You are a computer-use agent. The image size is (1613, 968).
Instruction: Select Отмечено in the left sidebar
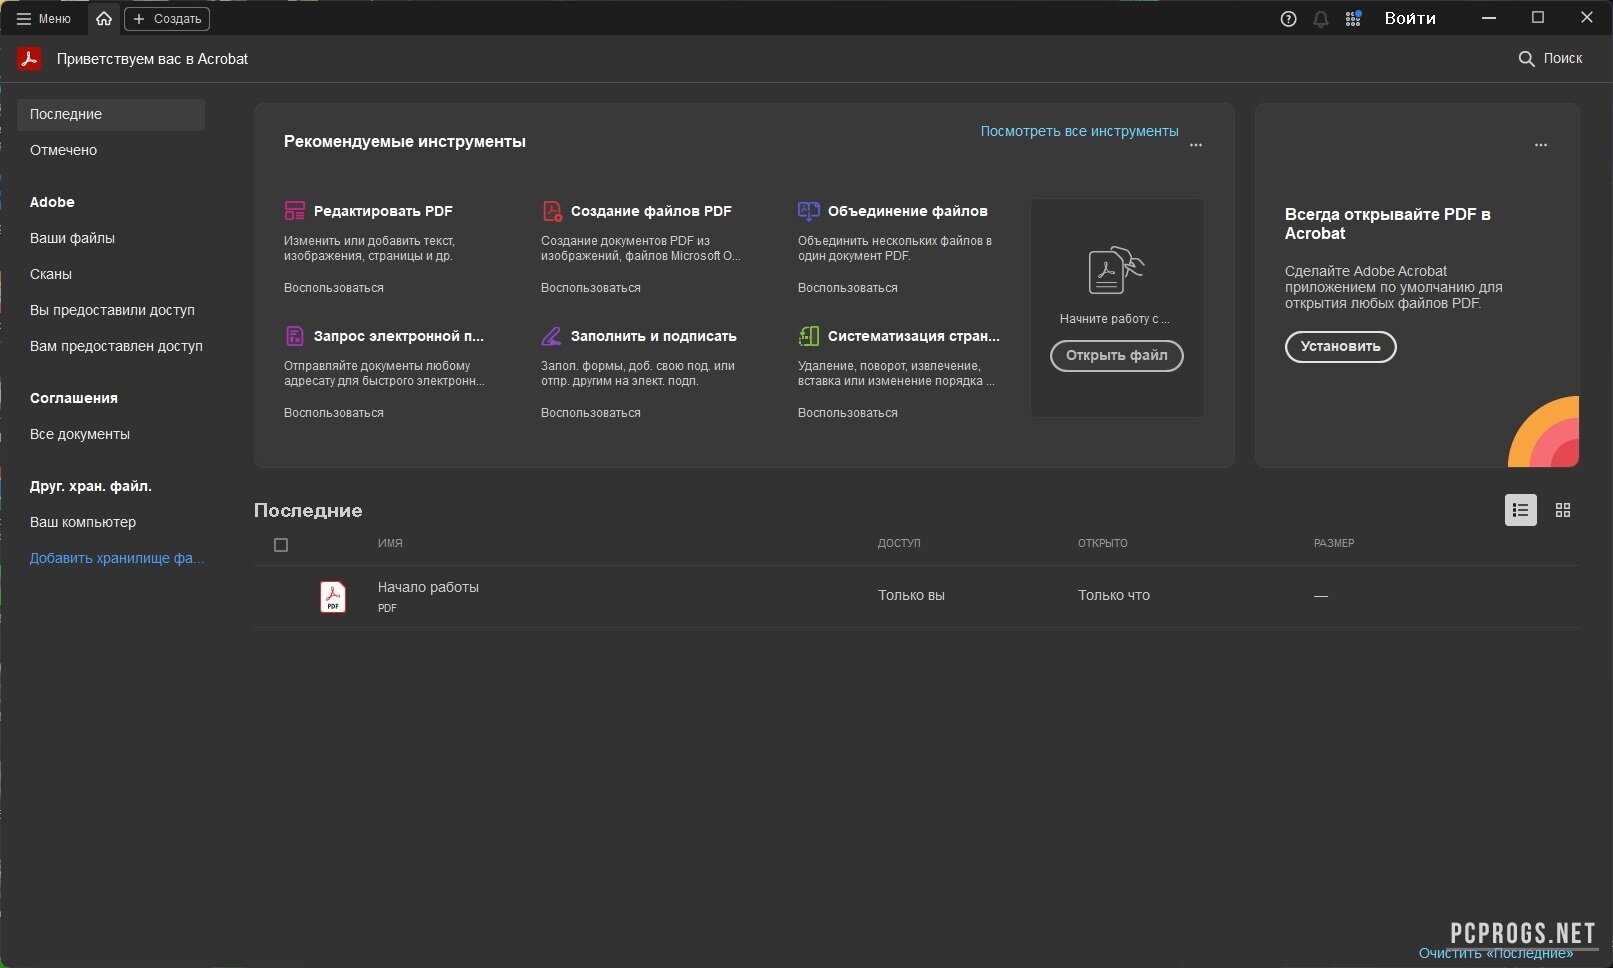point(64,150)
